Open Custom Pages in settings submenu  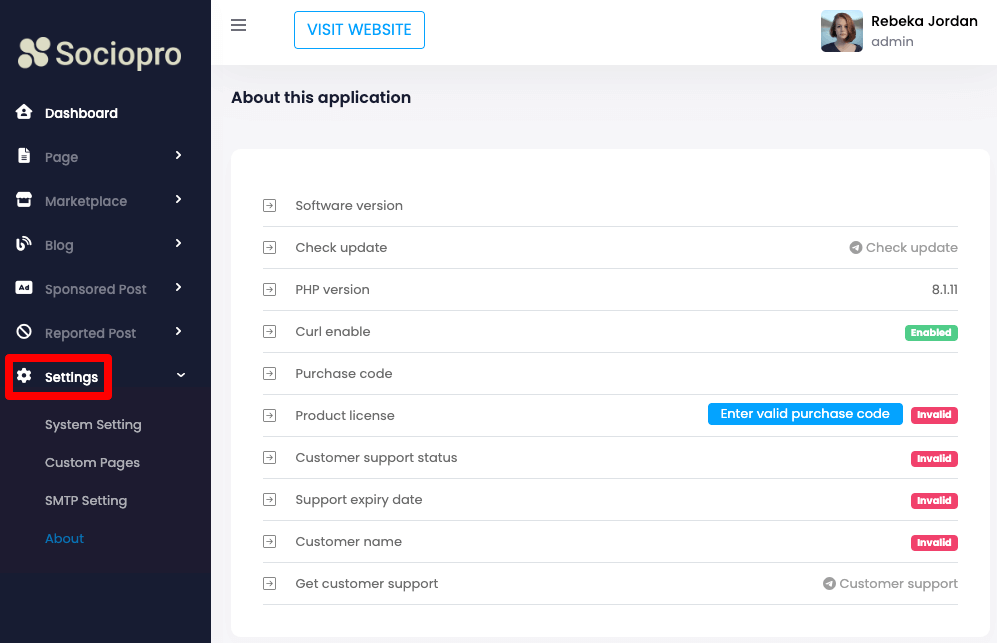[x=92, y=463]
